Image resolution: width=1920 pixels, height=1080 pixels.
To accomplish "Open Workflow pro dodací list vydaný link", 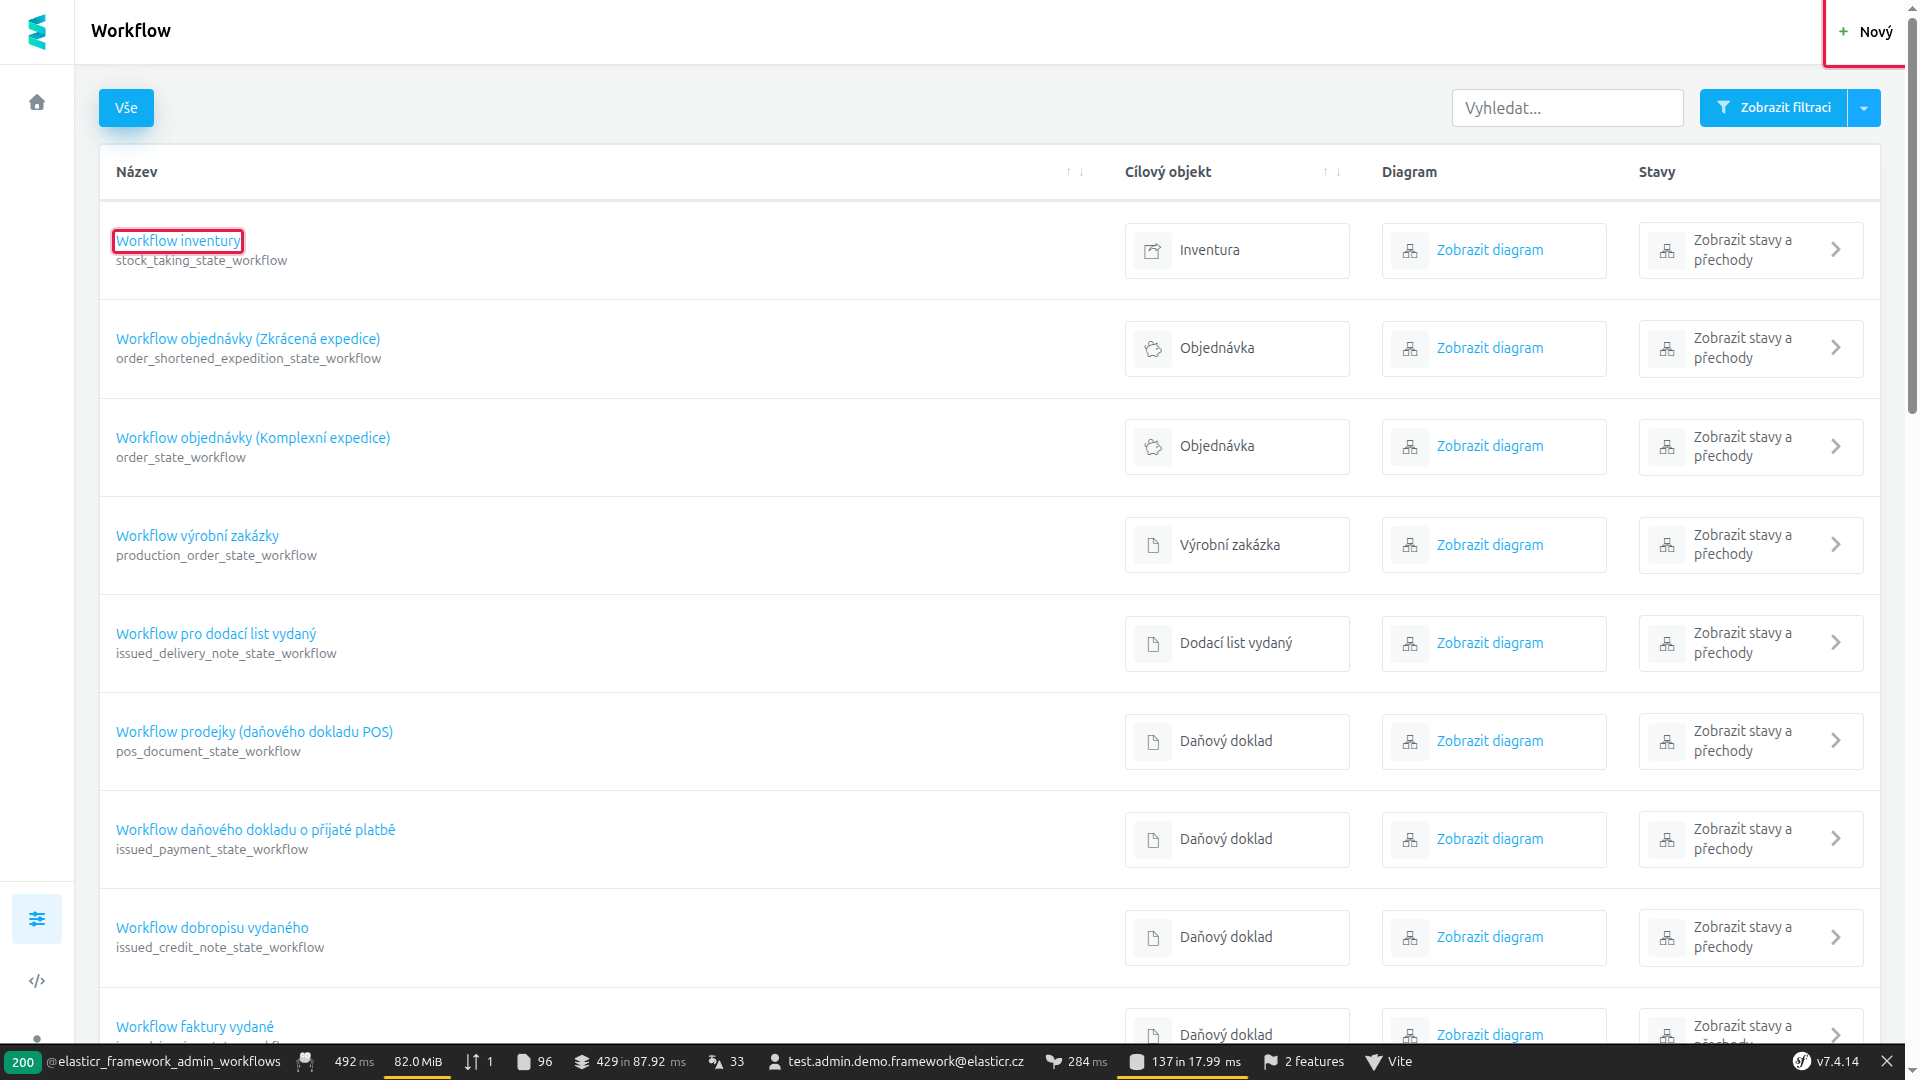I will (216, 634).
